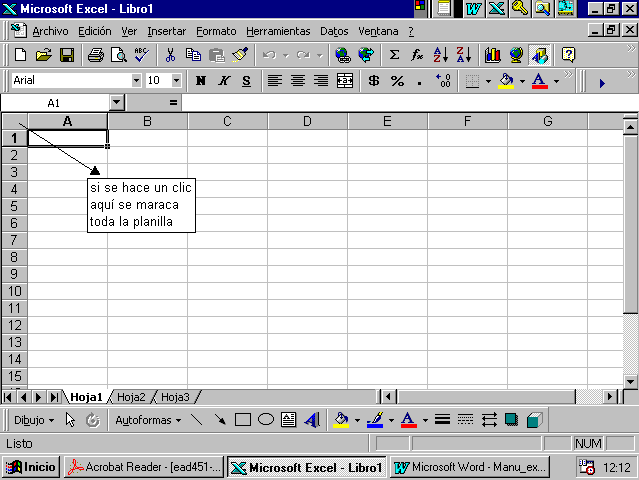Expand the font size 10 dropdown
The height and width of the screenshot is (480, 639).
point(176,80)
